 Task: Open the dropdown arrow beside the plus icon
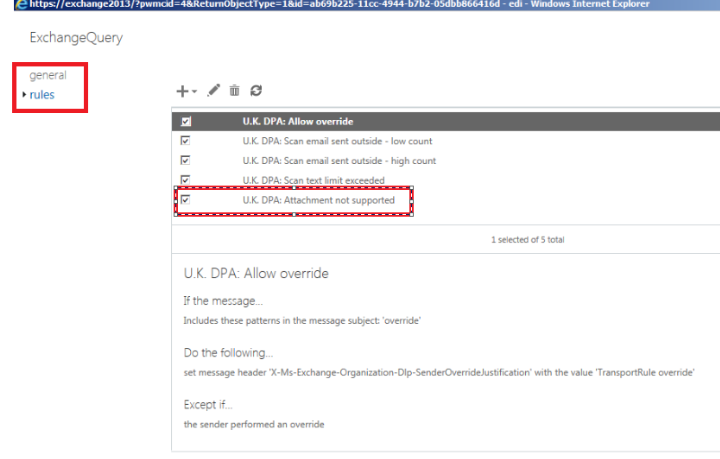click(x=193, y=92)
